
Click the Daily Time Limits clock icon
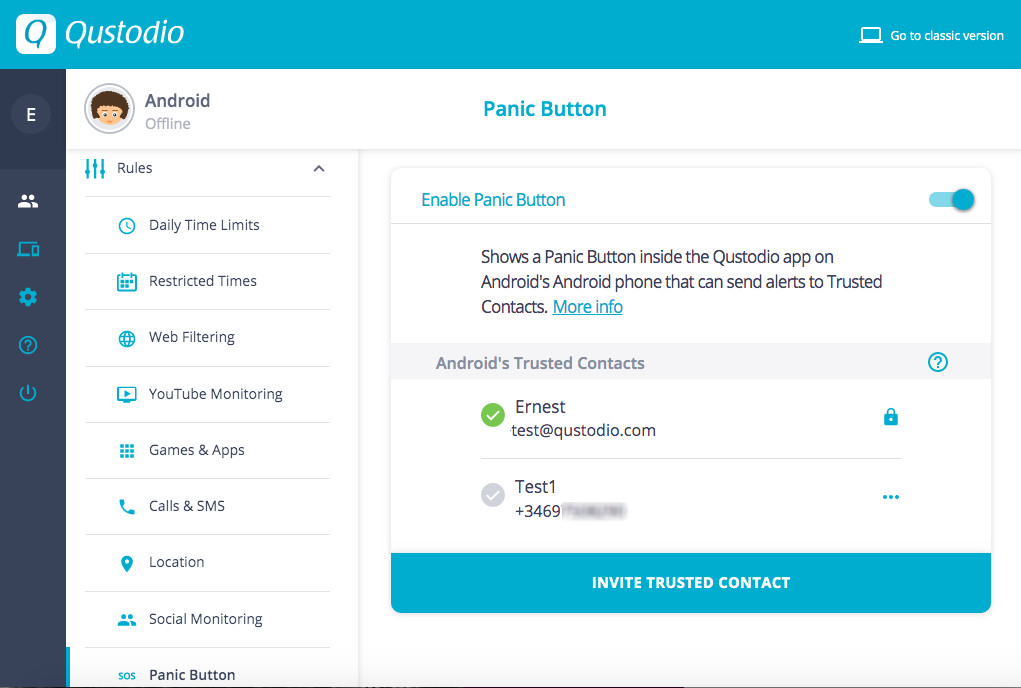pyautogui.click(x=127, y=226)
